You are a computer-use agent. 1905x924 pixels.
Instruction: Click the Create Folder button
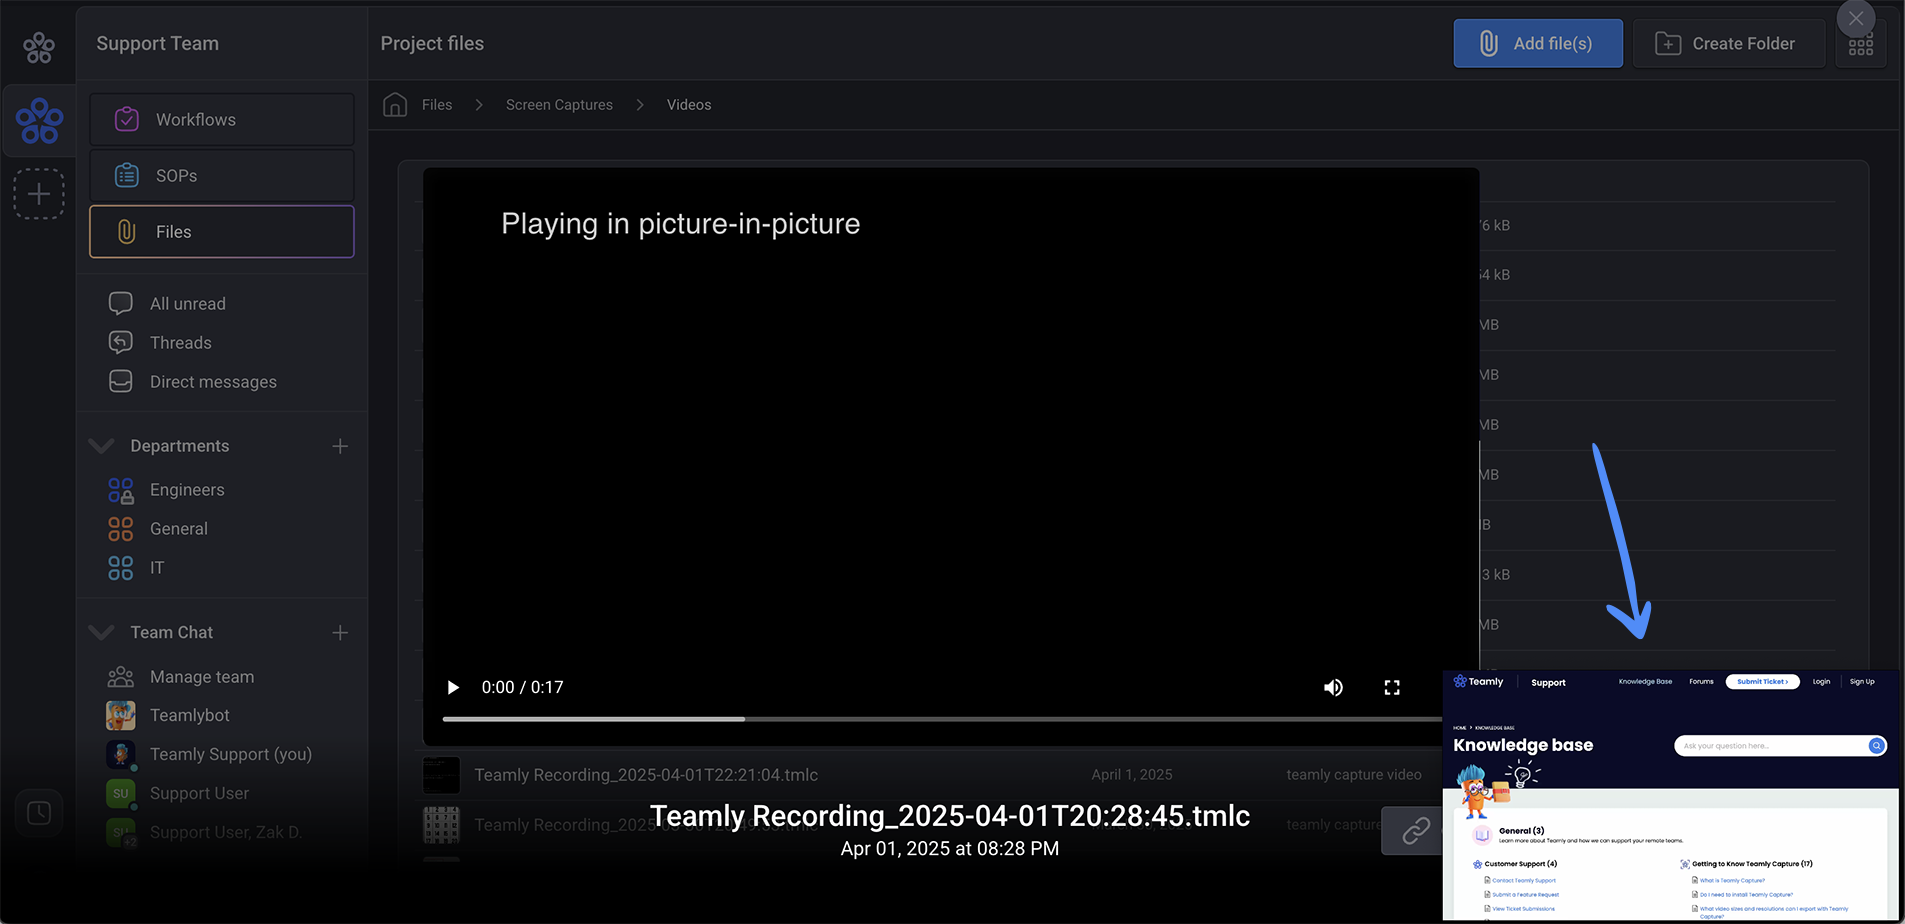point(1729,44)
